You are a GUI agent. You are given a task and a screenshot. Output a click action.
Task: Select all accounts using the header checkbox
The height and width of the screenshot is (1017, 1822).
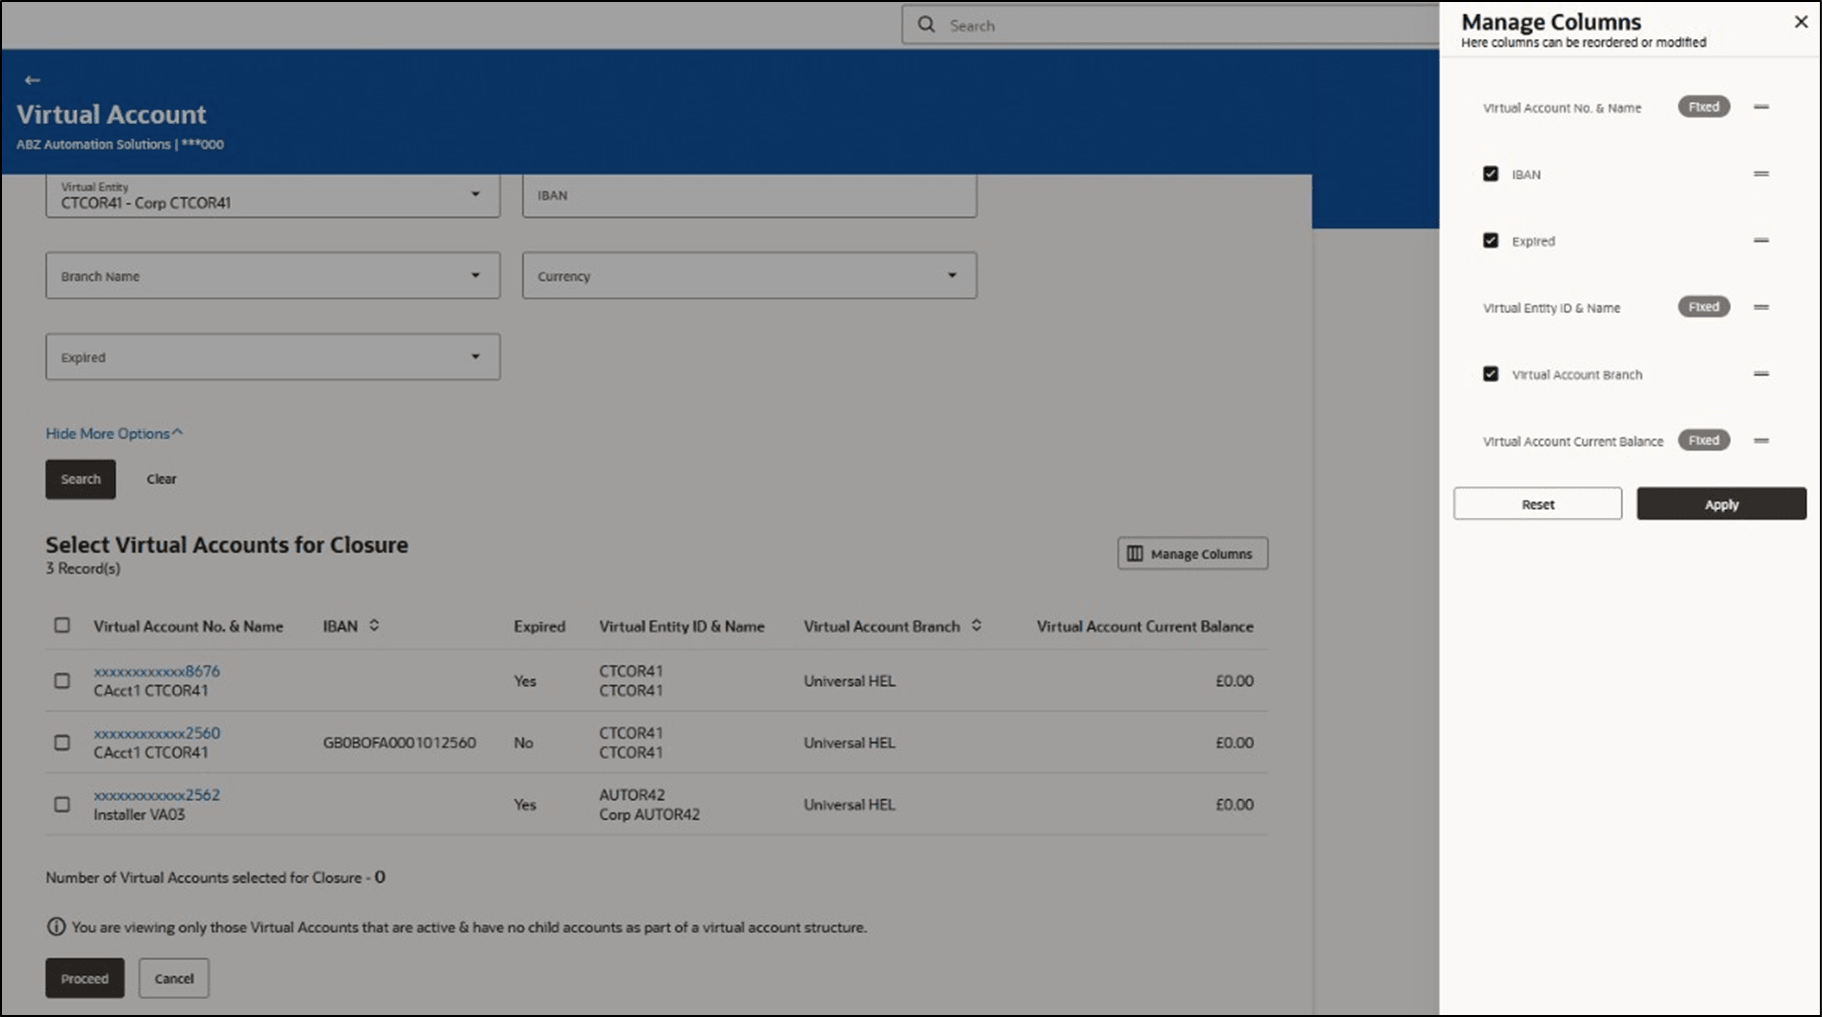tap(62, 625)
